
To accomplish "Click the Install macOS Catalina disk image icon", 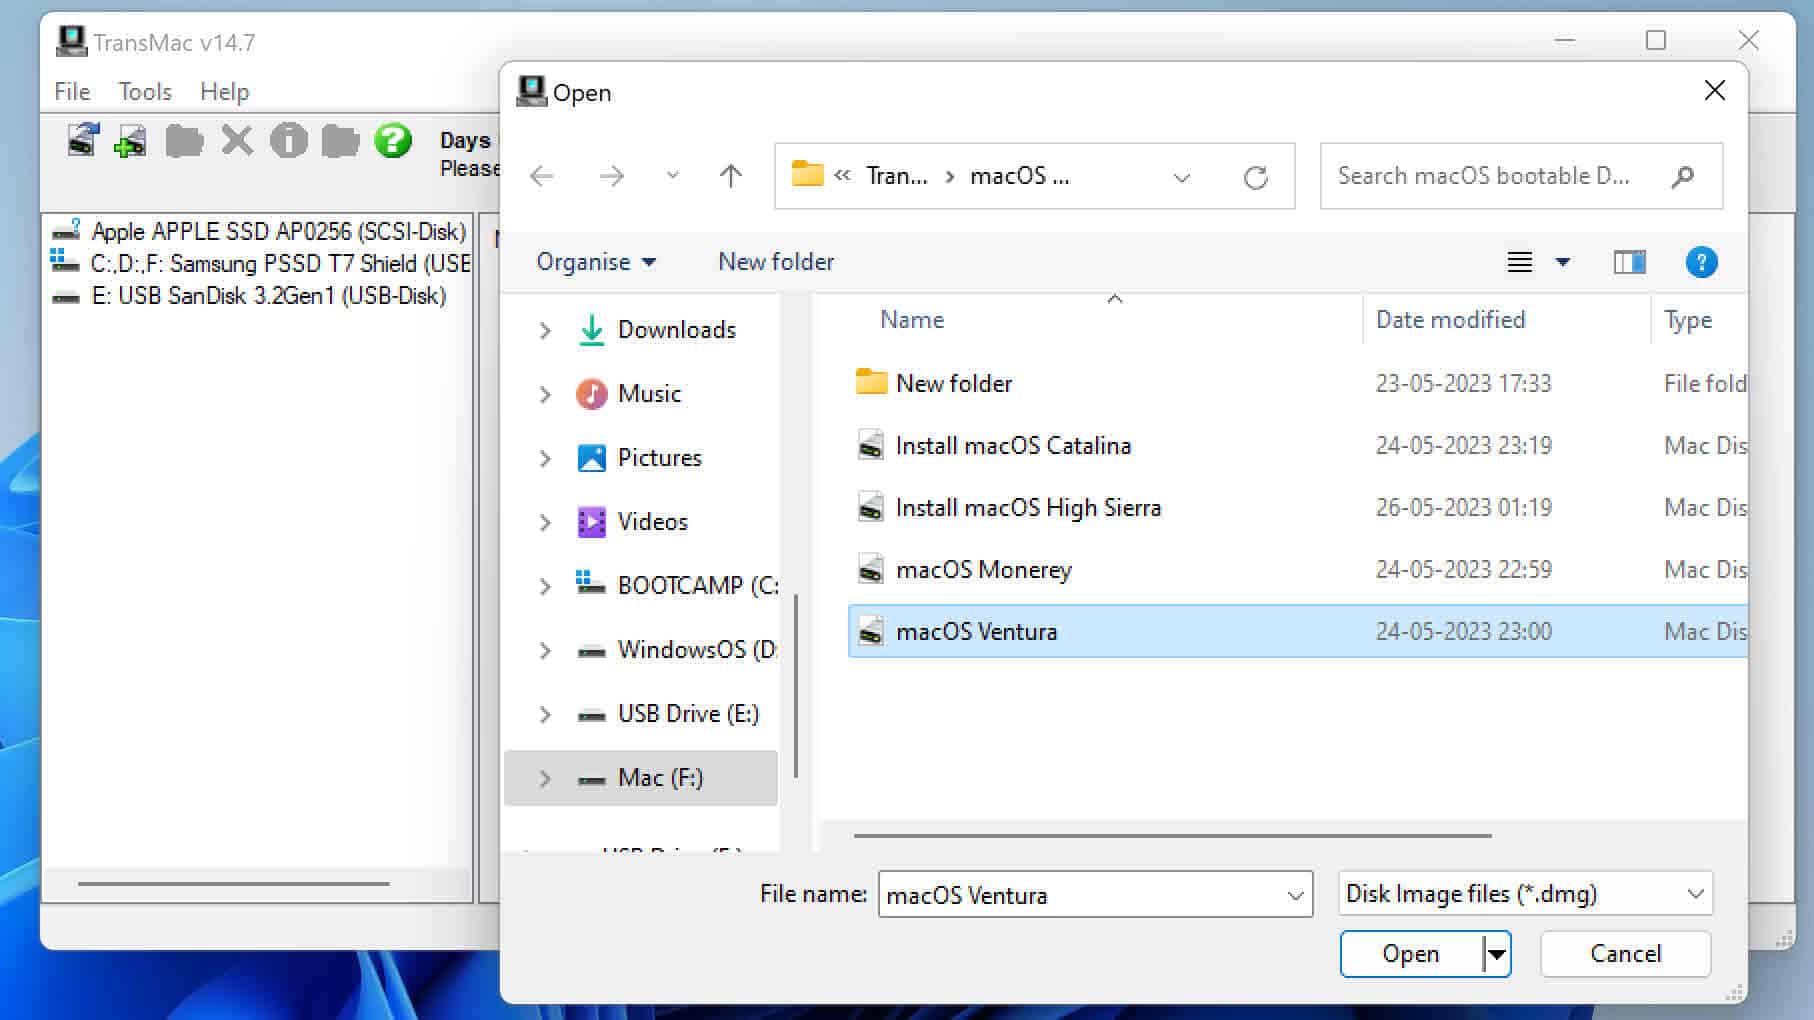I will coord(871,445).
